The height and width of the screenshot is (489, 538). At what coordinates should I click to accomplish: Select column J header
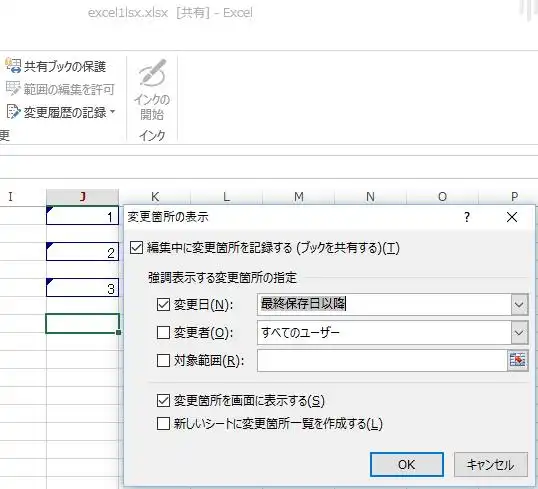[82, 197]
